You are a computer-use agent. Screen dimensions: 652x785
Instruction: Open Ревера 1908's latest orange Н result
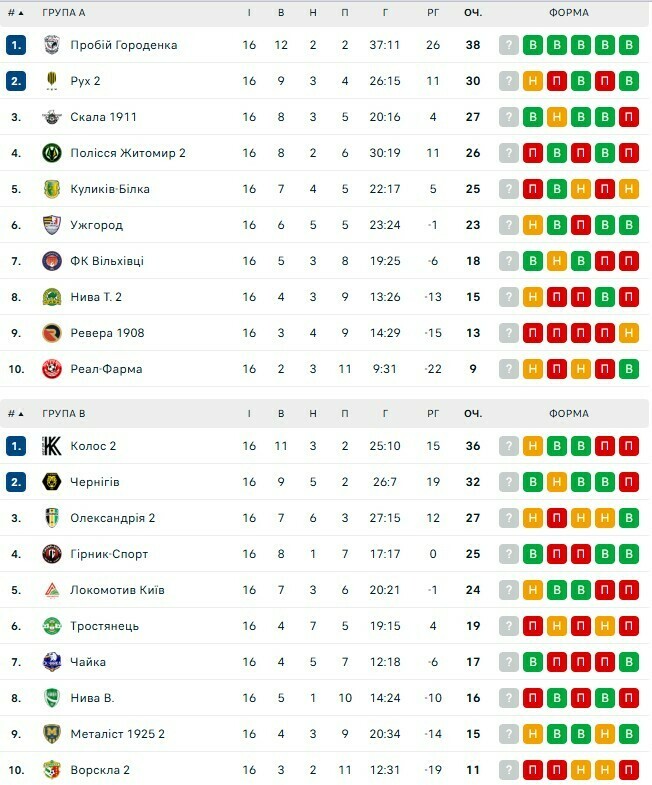coord(629,333)
